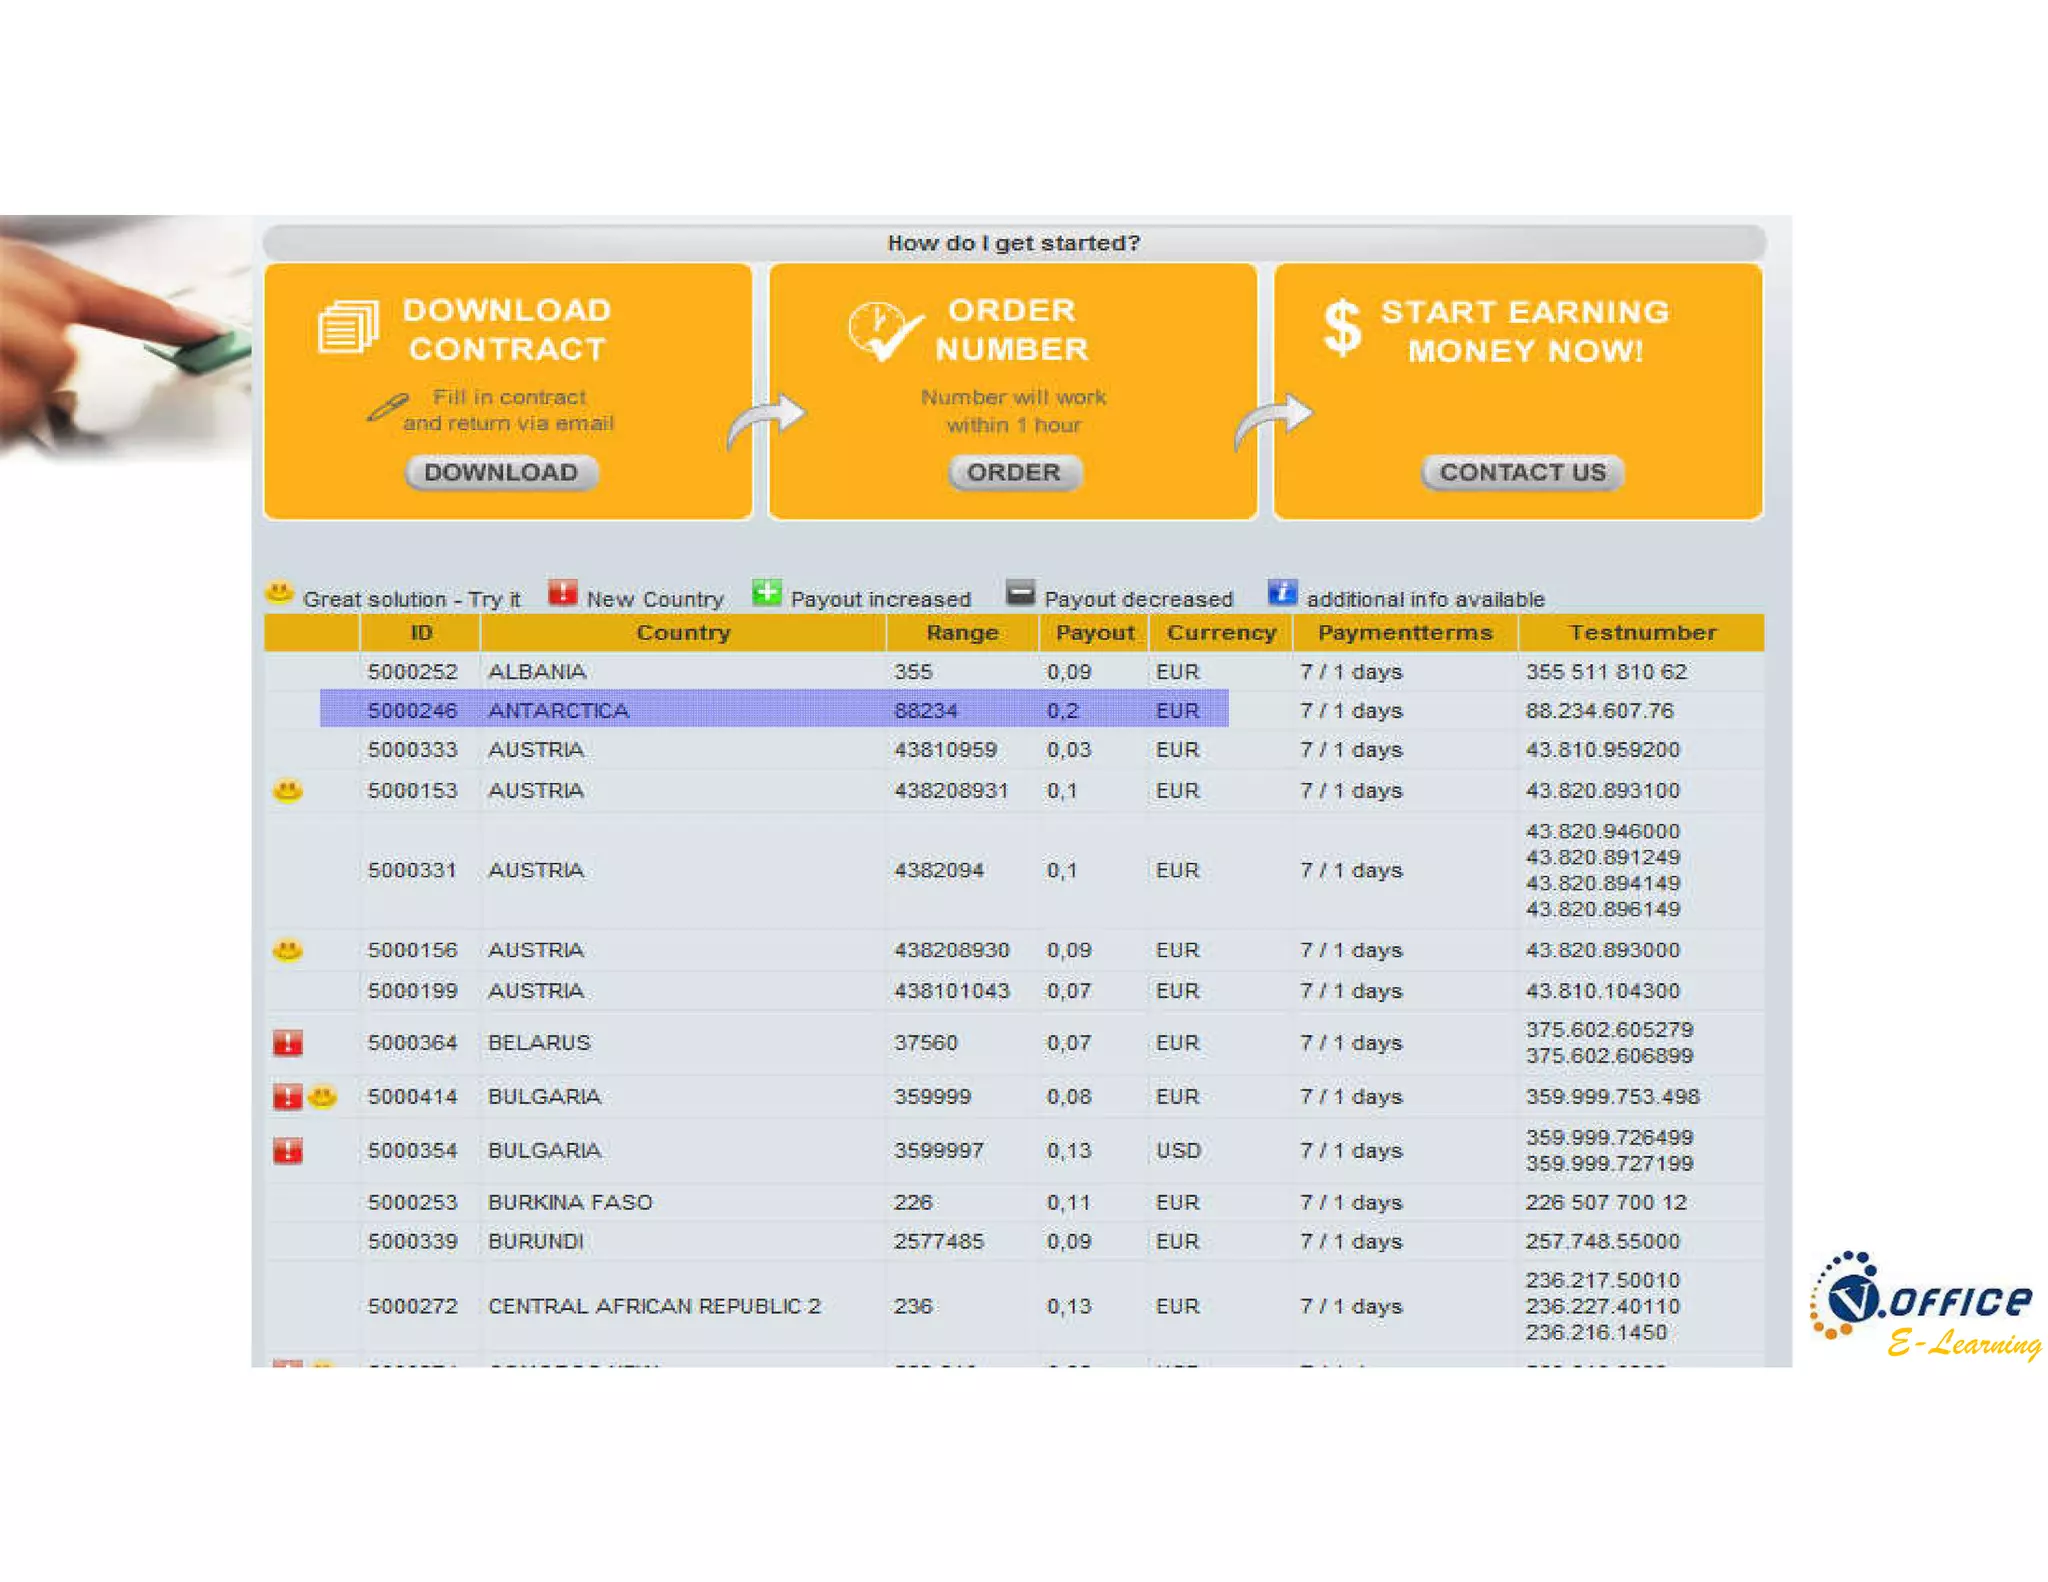This screenshot has height=1582, width=2048.
Task: Click test number 43.820.946000
Action: coord(1603,832)
